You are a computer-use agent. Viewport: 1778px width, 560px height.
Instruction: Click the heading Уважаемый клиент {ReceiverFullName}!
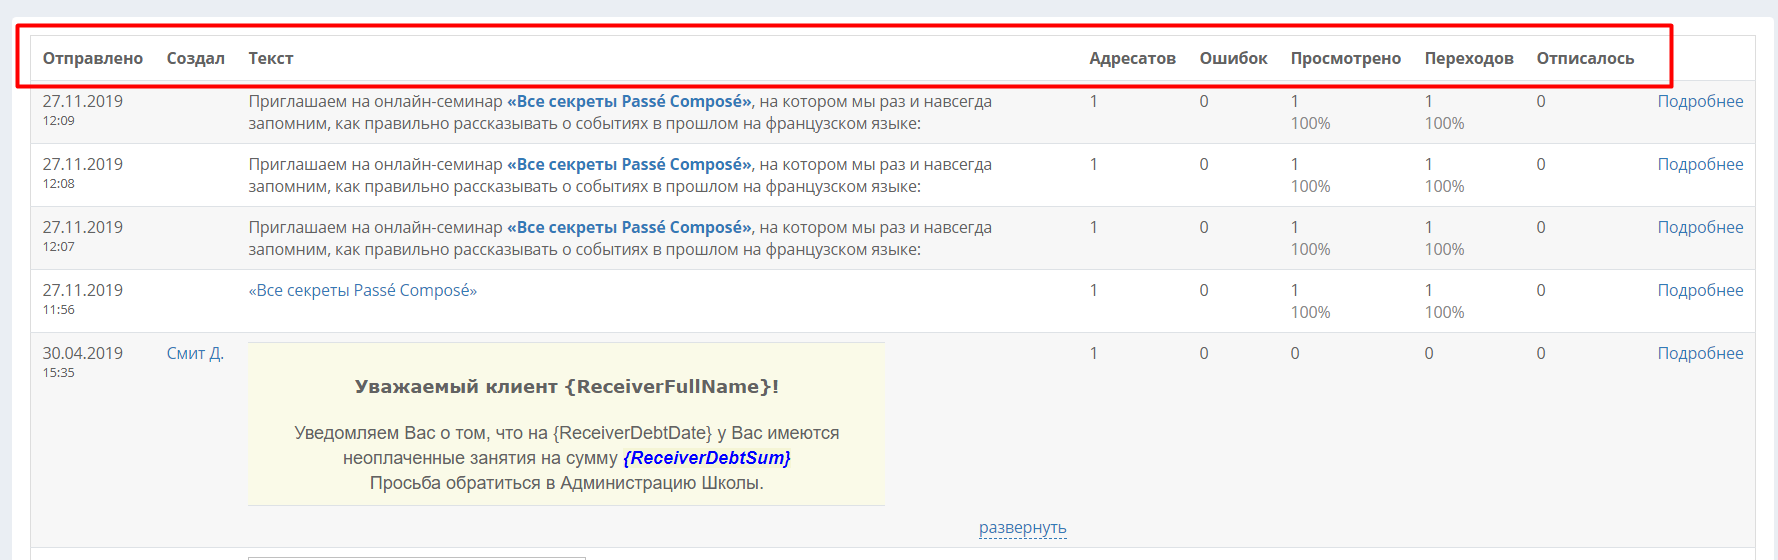pos(567,387)
